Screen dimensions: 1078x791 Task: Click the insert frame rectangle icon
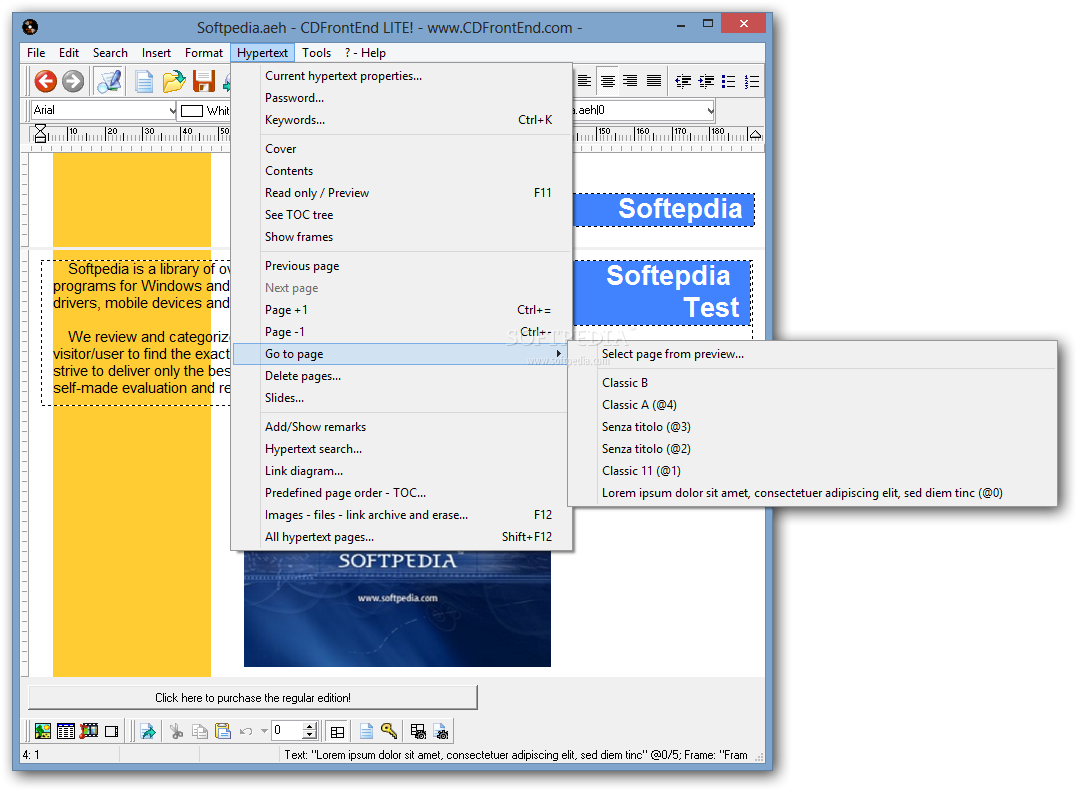click(111, 731)
